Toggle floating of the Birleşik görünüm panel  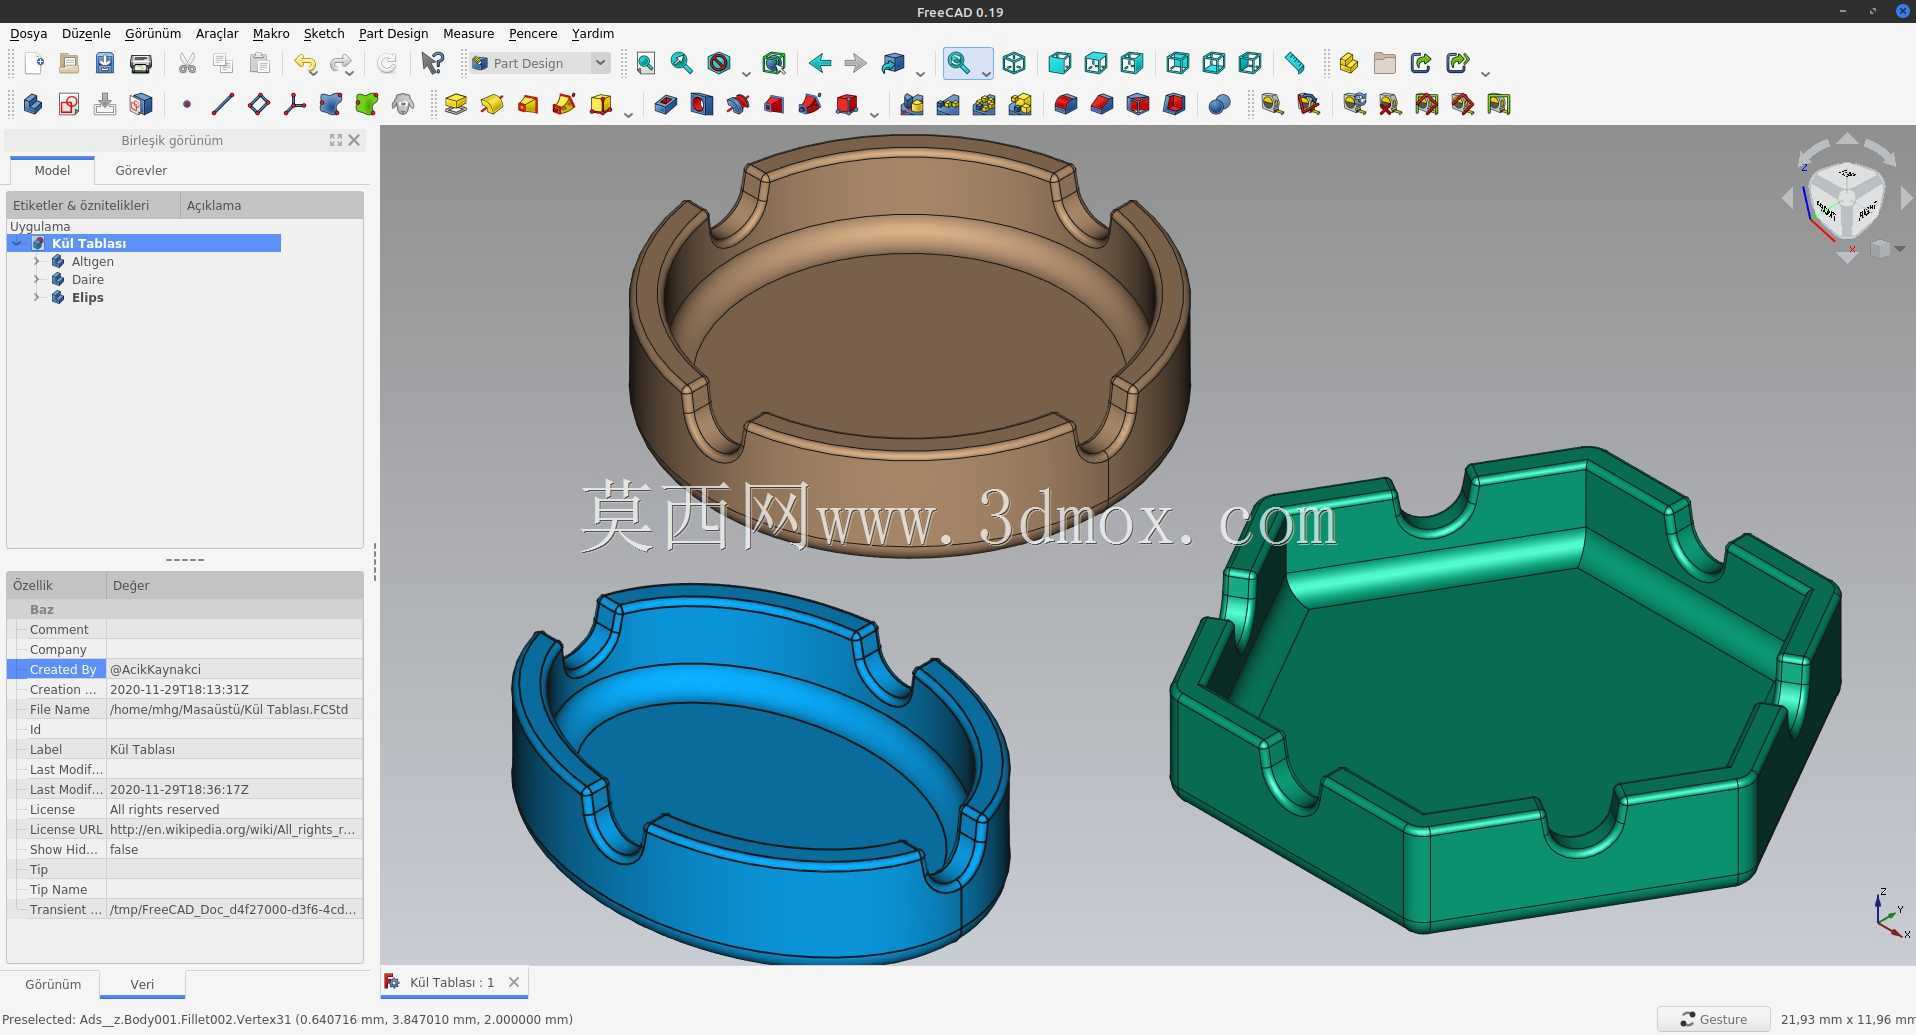(x=336, y=141)
